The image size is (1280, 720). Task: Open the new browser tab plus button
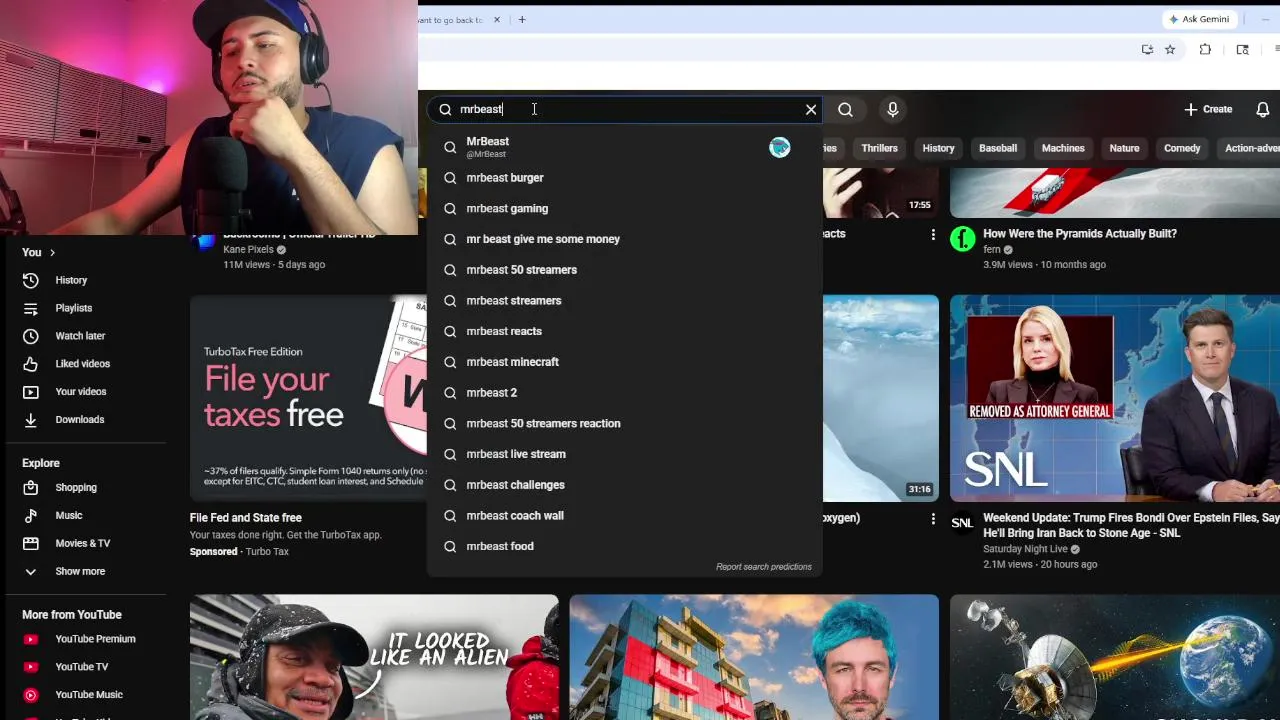(522, 20)
